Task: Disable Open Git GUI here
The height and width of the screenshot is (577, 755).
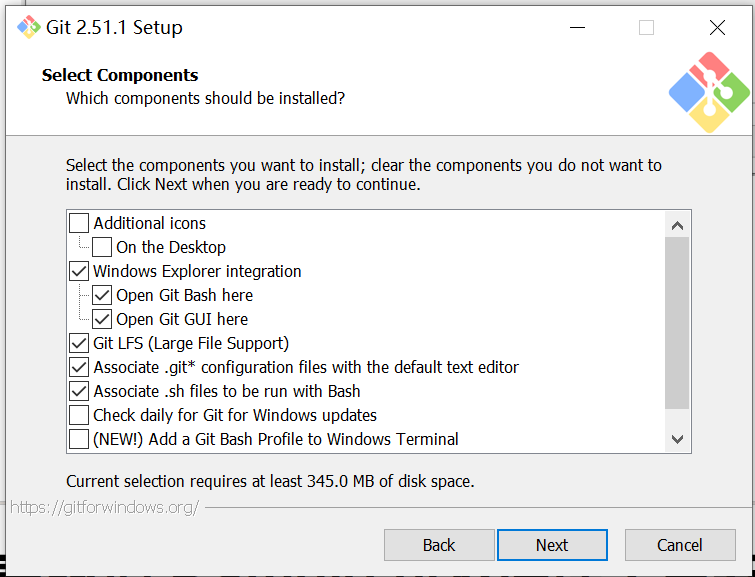Action: [102, 319]
